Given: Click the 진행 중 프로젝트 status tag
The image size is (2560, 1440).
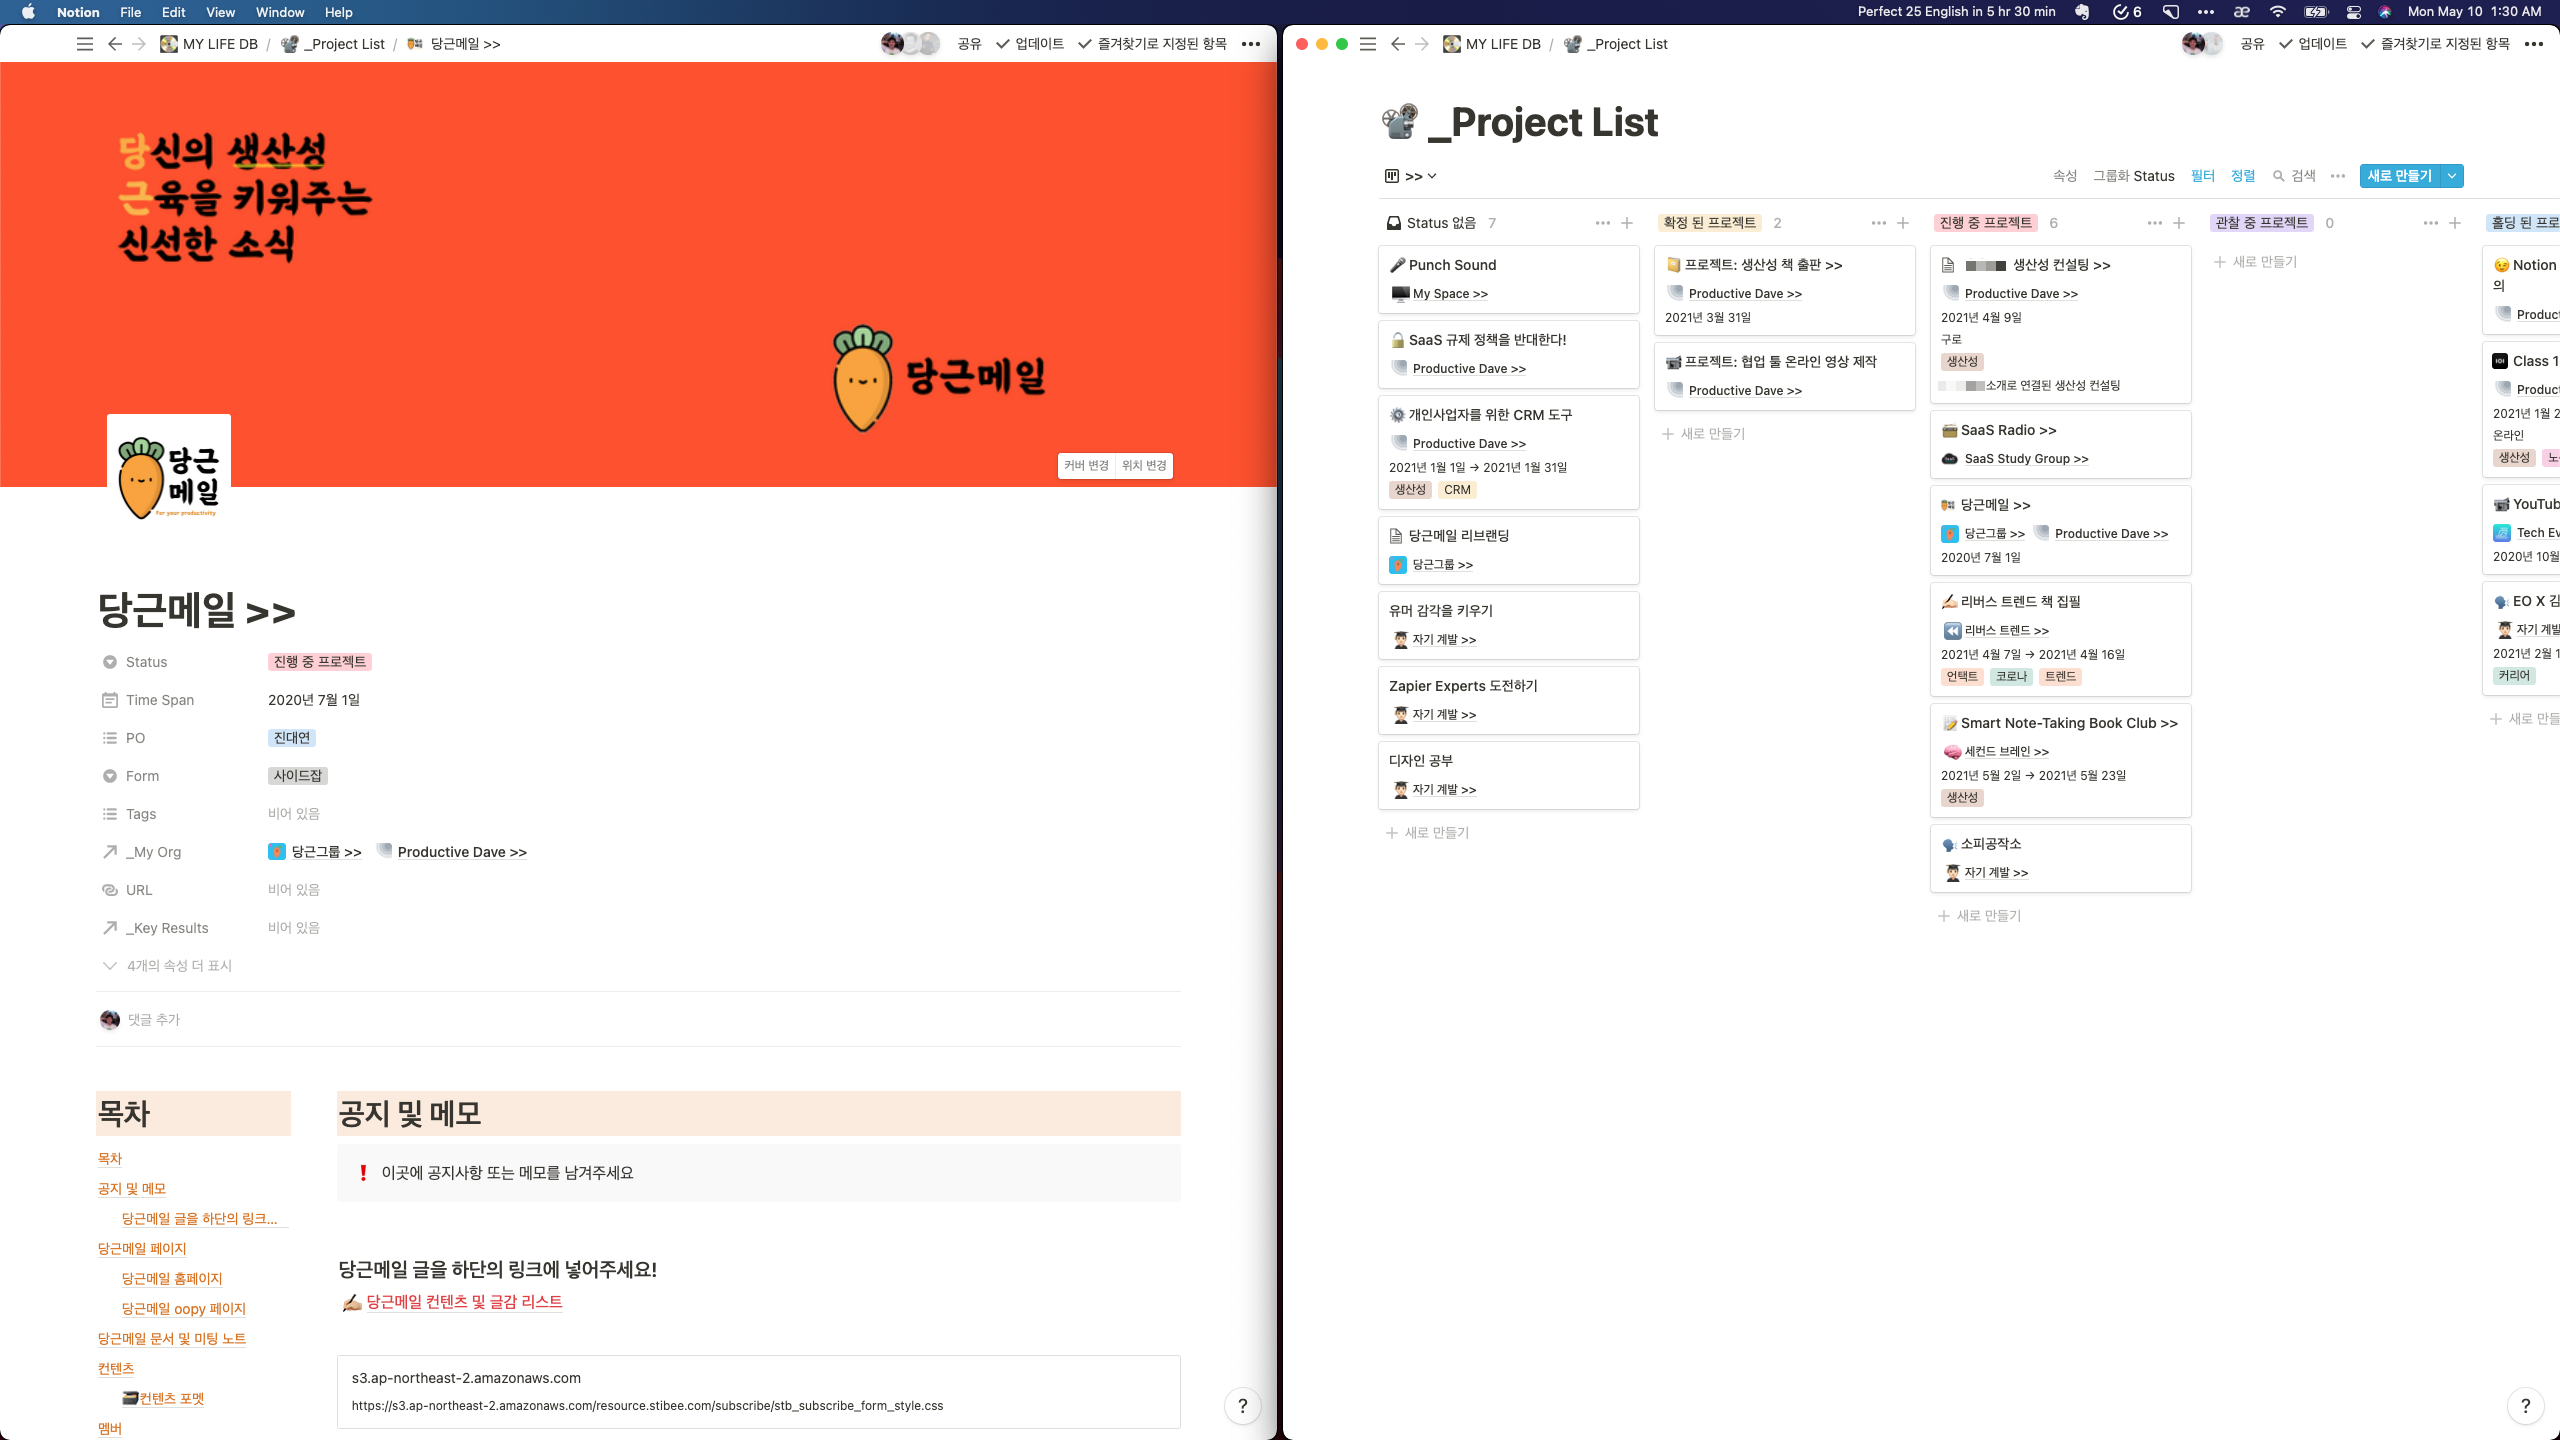Looking at the screenshot, I should [320, 662].
